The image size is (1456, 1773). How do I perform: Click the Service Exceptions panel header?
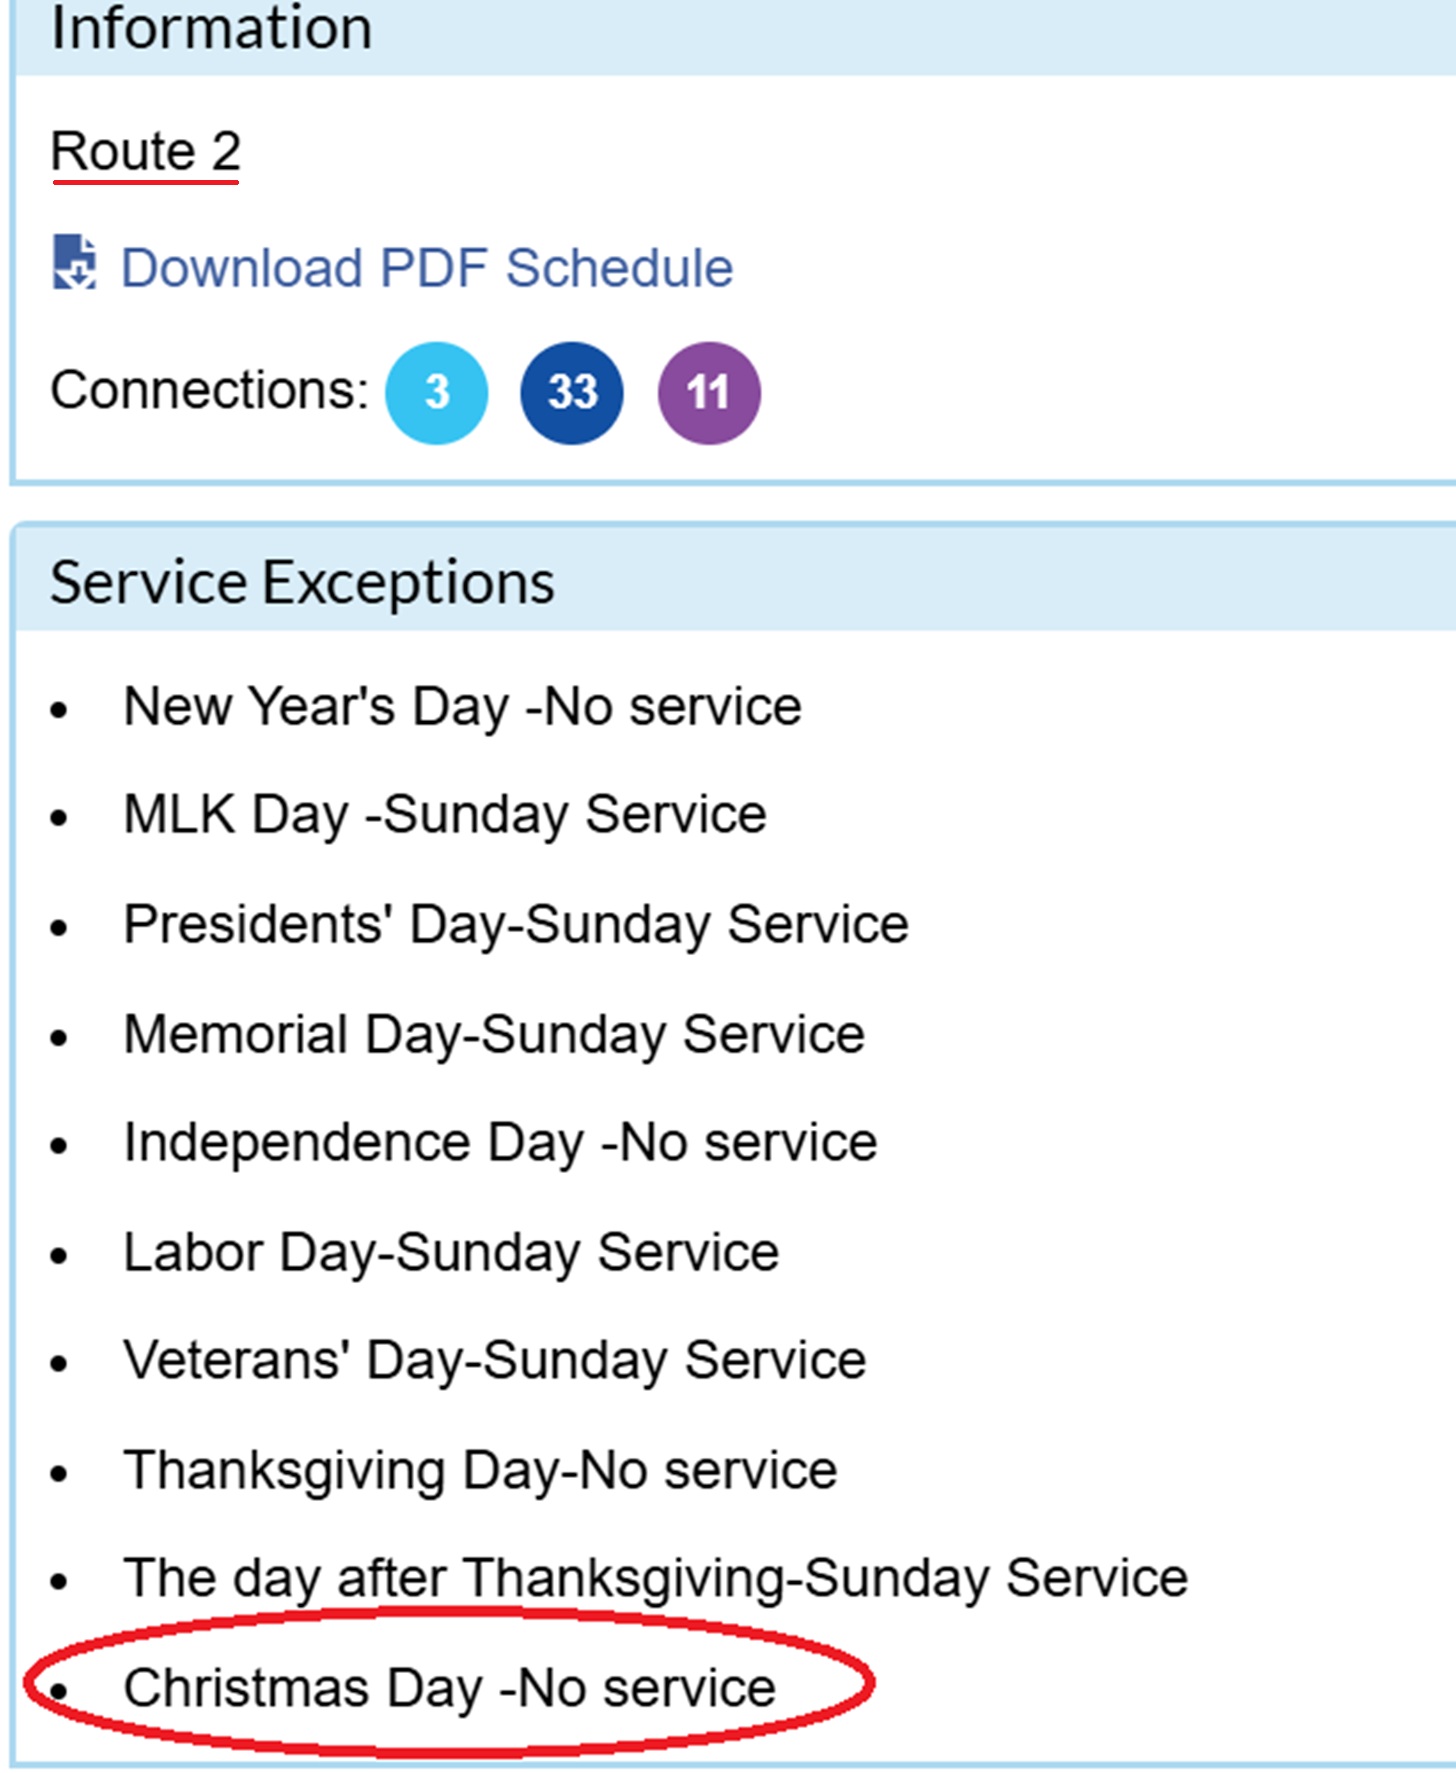[302, 582]
